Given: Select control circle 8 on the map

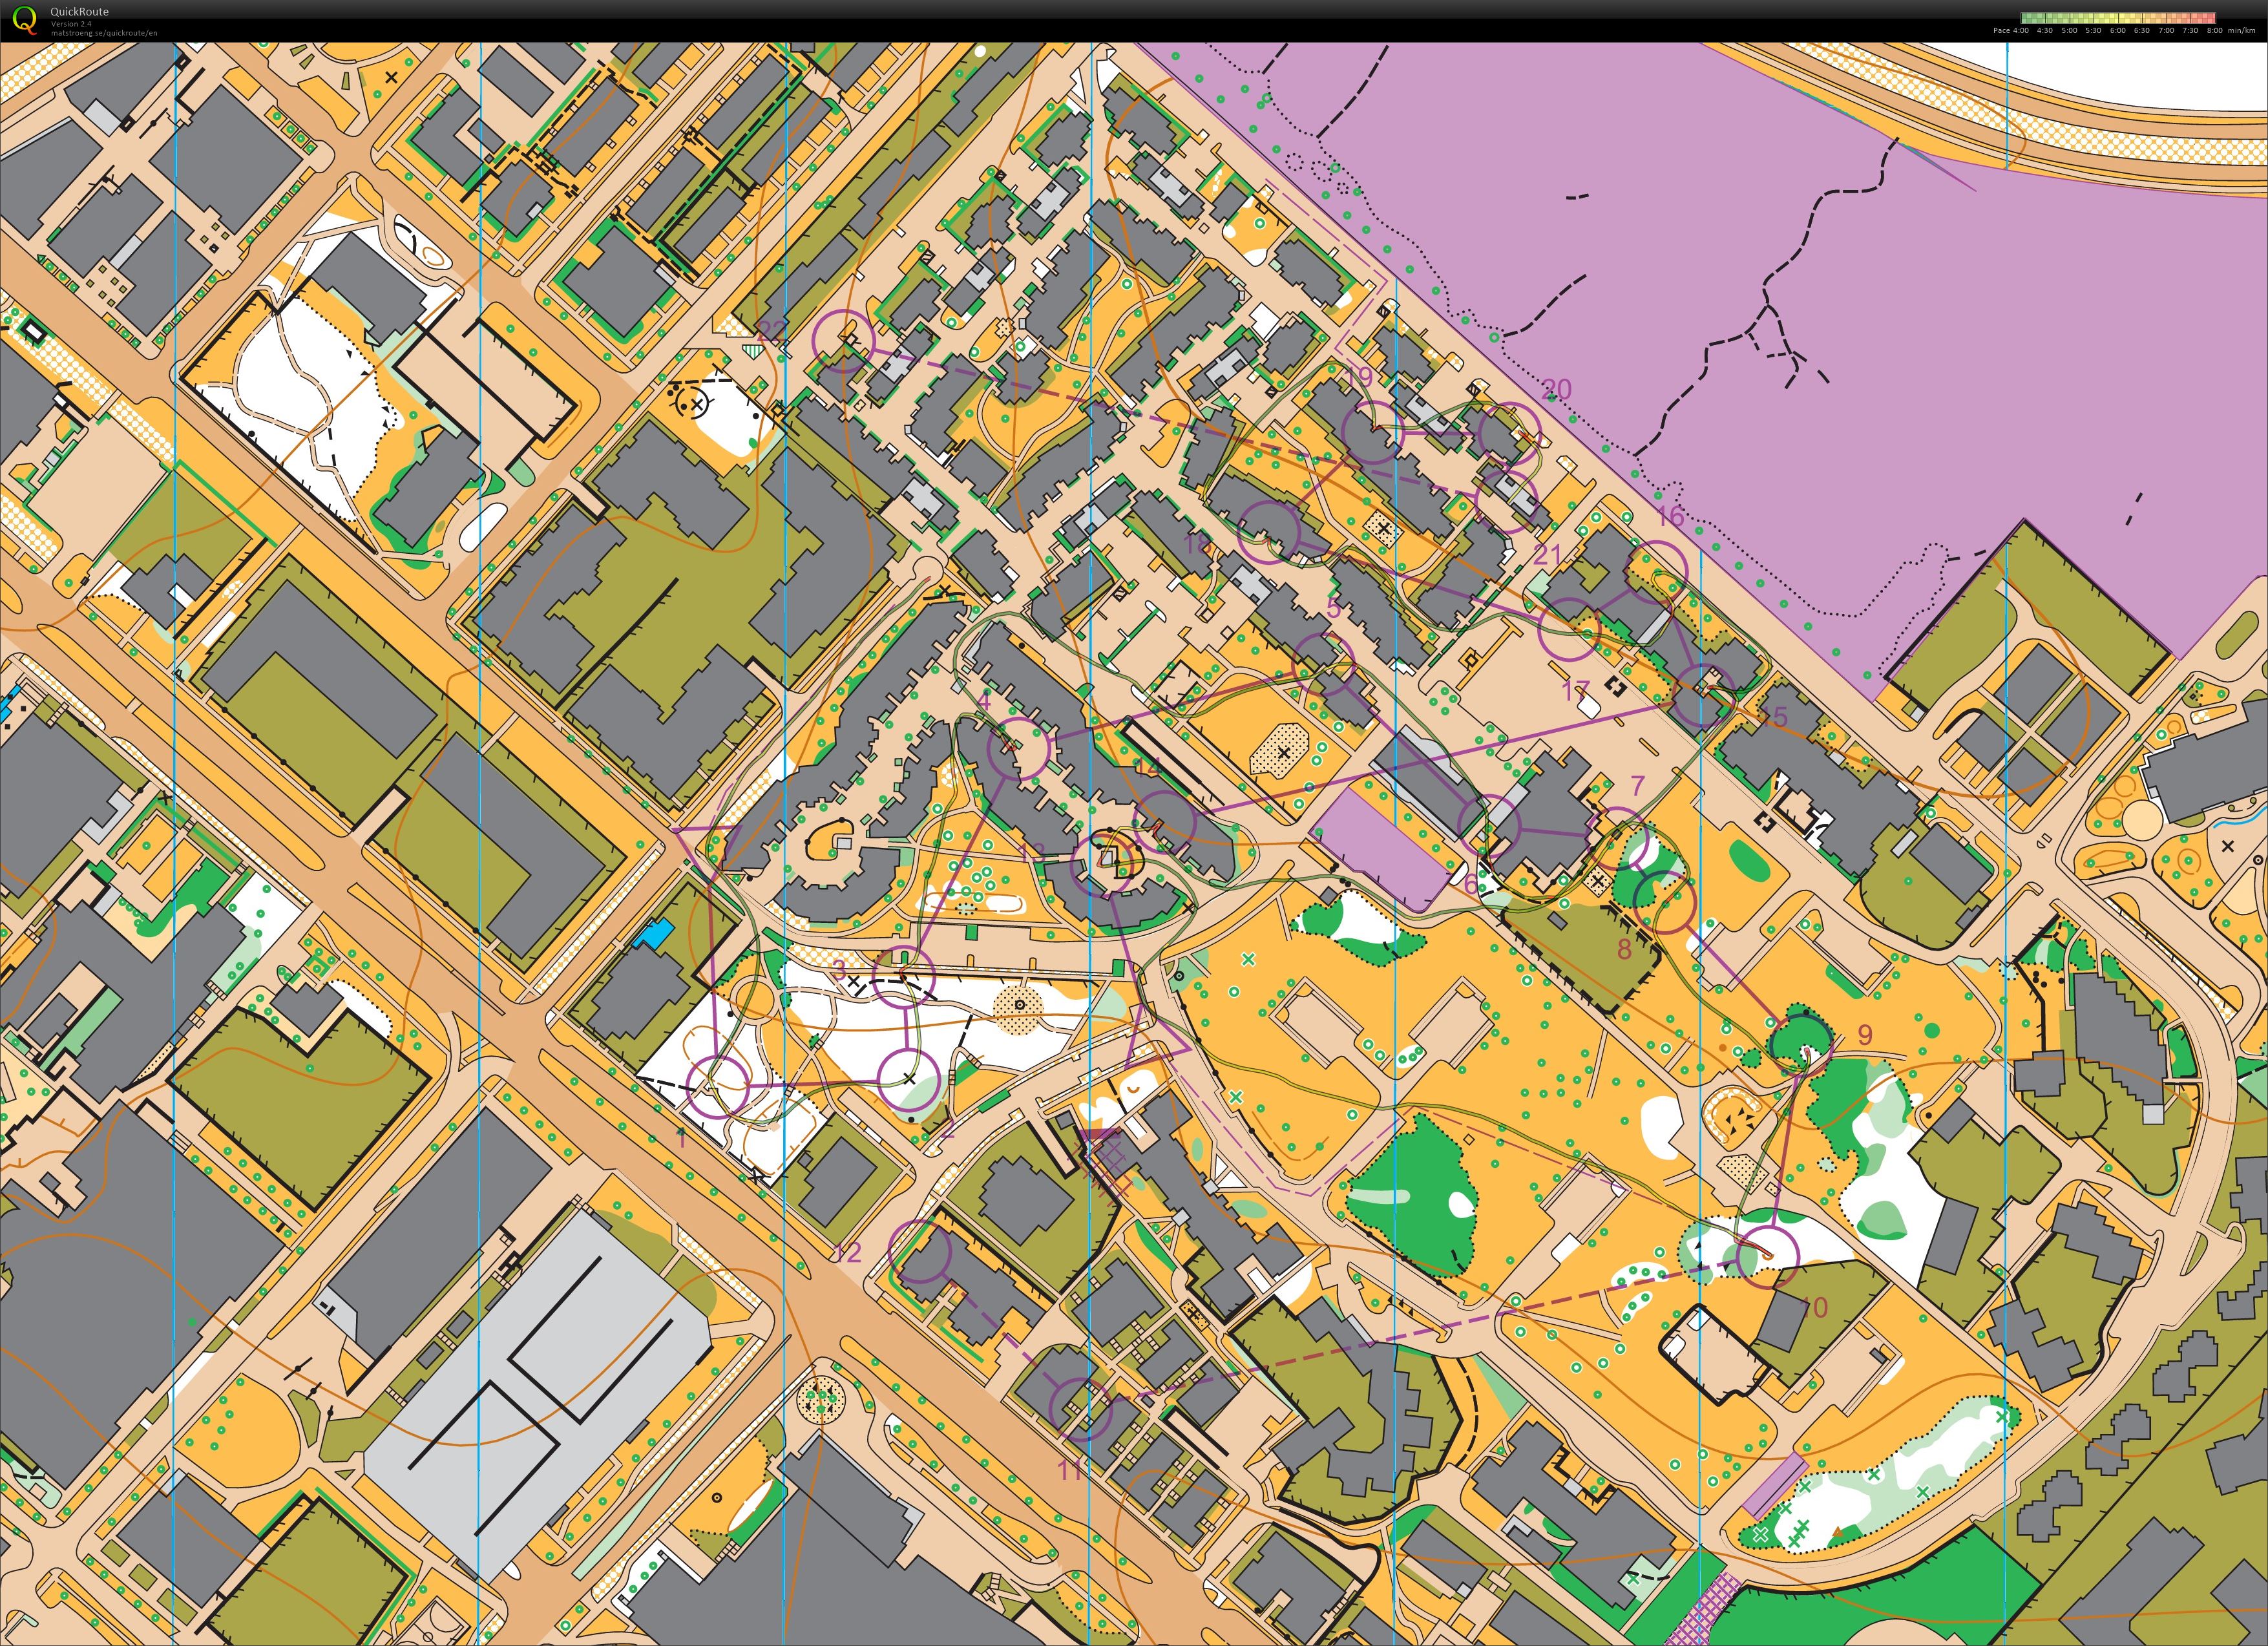Looking at the screenshot, I should coord(1665,902).
